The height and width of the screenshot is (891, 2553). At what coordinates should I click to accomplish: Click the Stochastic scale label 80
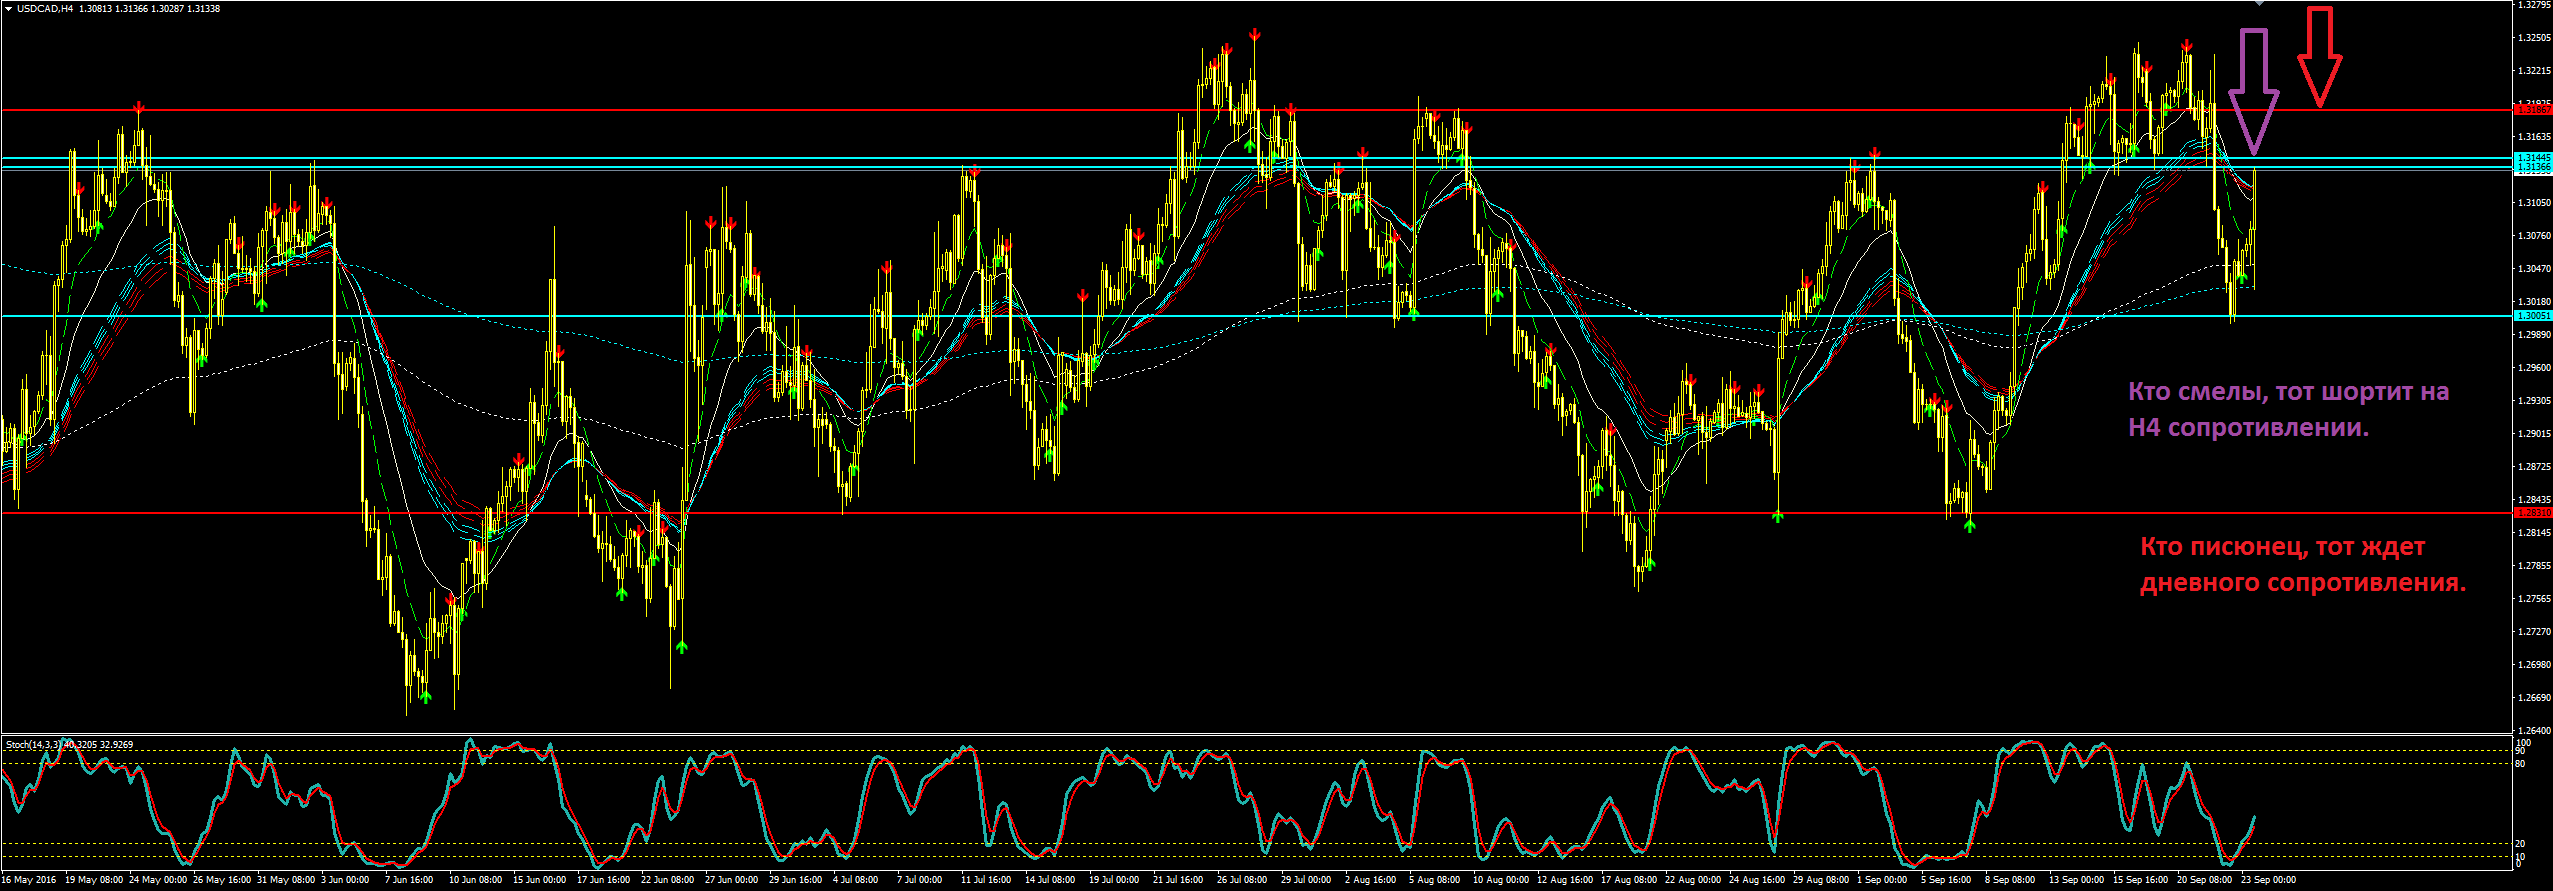[x=2521, y=764]
